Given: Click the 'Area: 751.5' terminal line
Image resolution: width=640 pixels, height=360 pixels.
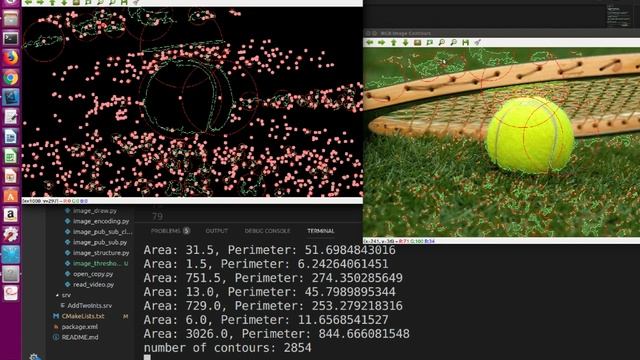Looking at the screenshot, I should pos(273,278).
